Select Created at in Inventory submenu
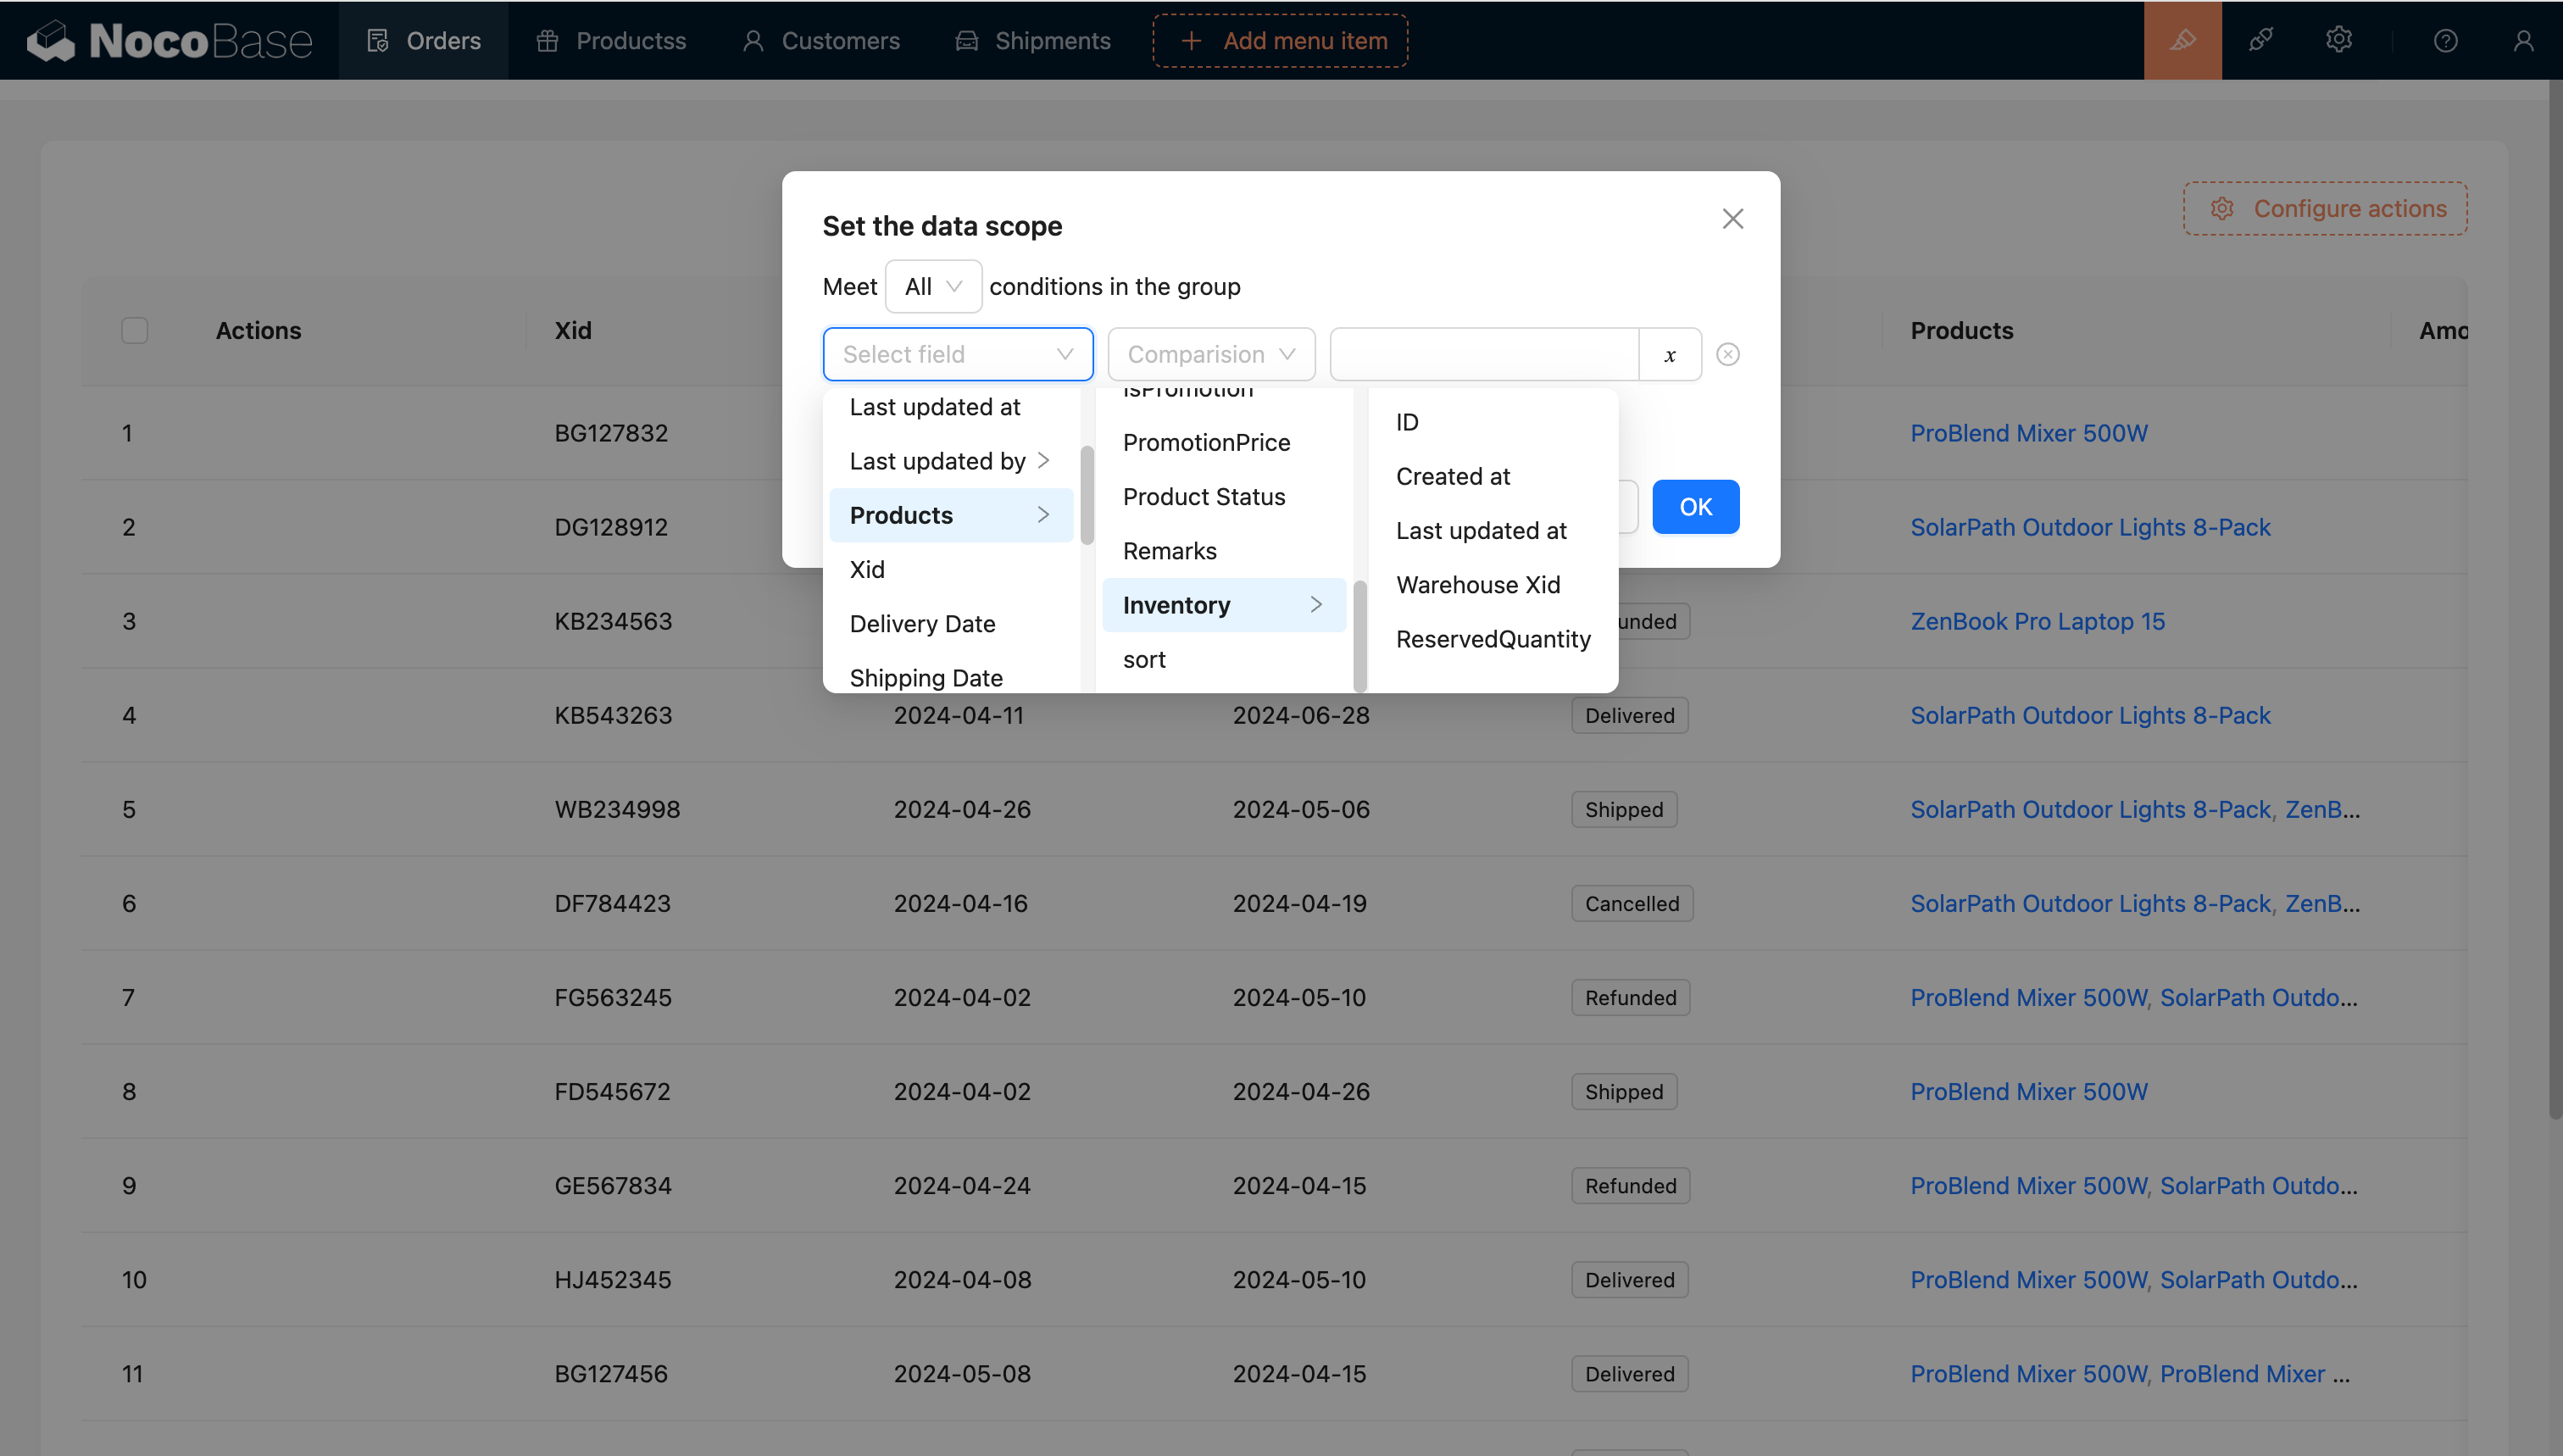This screenshot has width=2563, height=1456. [x=1493, y=476]
